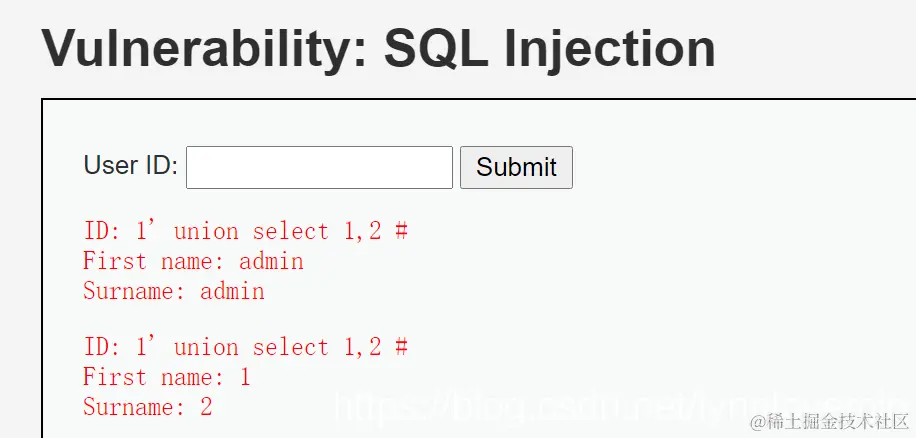
Task: Click the "First name: admin" result line
Action: pos(193,262)
